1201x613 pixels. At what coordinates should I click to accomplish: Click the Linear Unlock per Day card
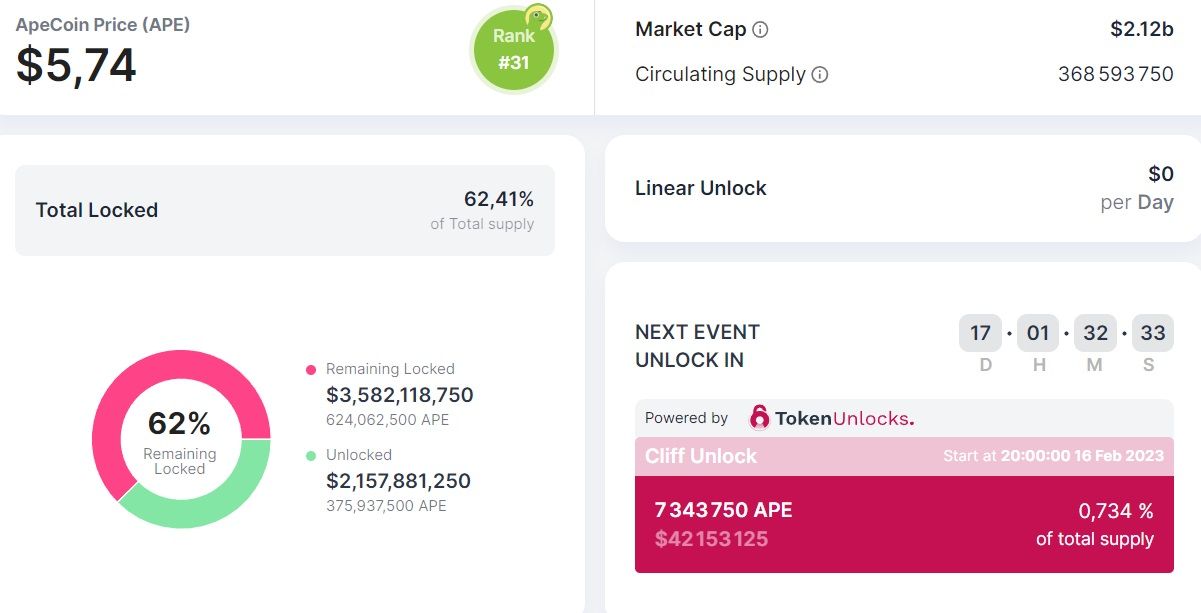coord(903,188)
